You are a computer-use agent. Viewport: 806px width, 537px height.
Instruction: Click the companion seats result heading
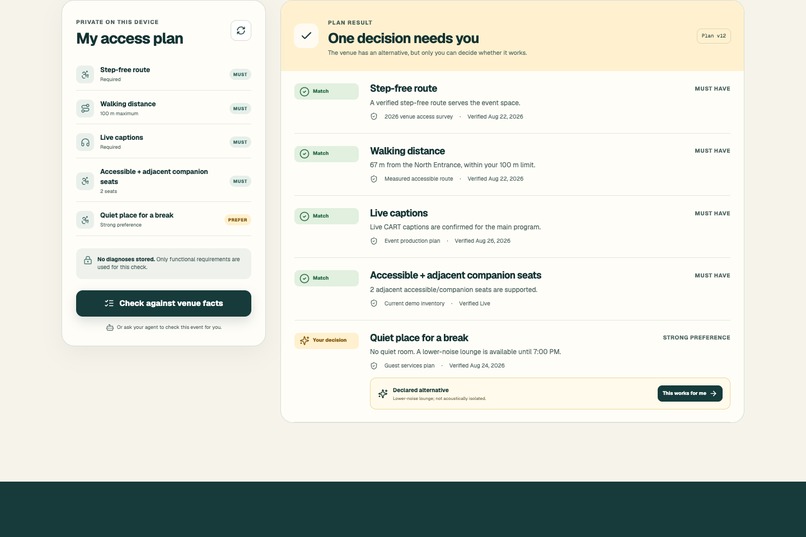455,275
